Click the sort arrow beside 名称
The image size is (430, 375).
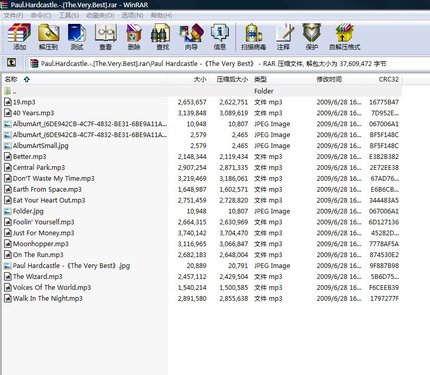click(x=27, y=79)
